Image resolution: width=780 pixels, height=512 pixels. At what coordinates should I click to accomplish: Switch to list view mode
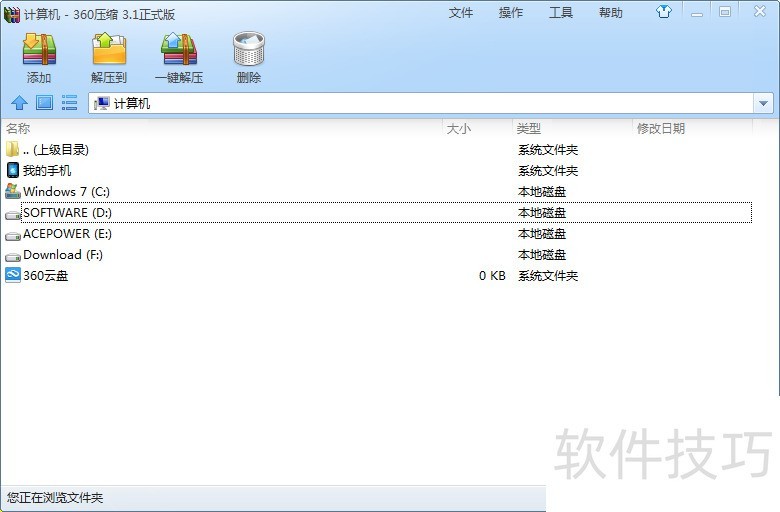tap(69, 103)
